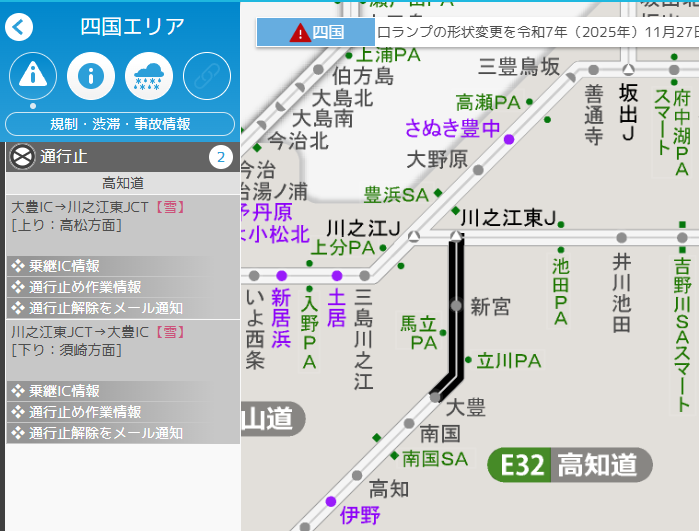Click the 新宮 interchange marker
This screenshot has width=699, height=531.
click(456, 306)
